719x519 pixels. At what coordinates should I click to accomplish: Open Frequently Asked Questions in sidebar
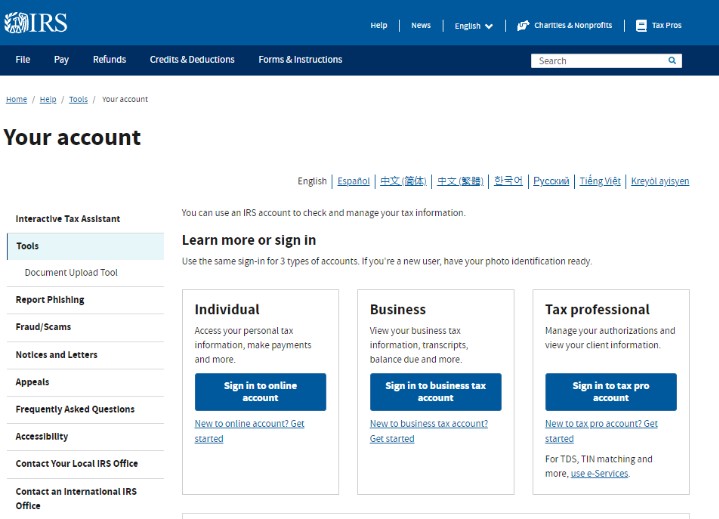click(x=75, y=409)
